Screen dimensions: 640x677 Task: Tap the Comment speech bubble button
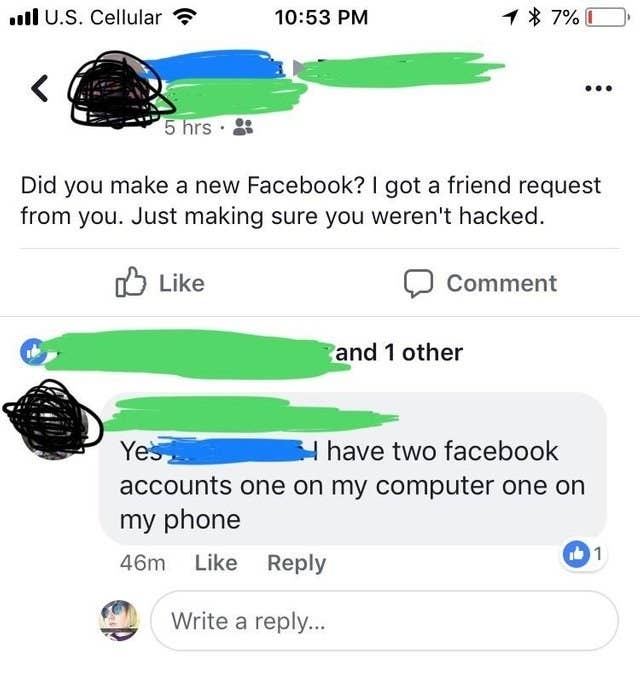(x=480, y=283)
